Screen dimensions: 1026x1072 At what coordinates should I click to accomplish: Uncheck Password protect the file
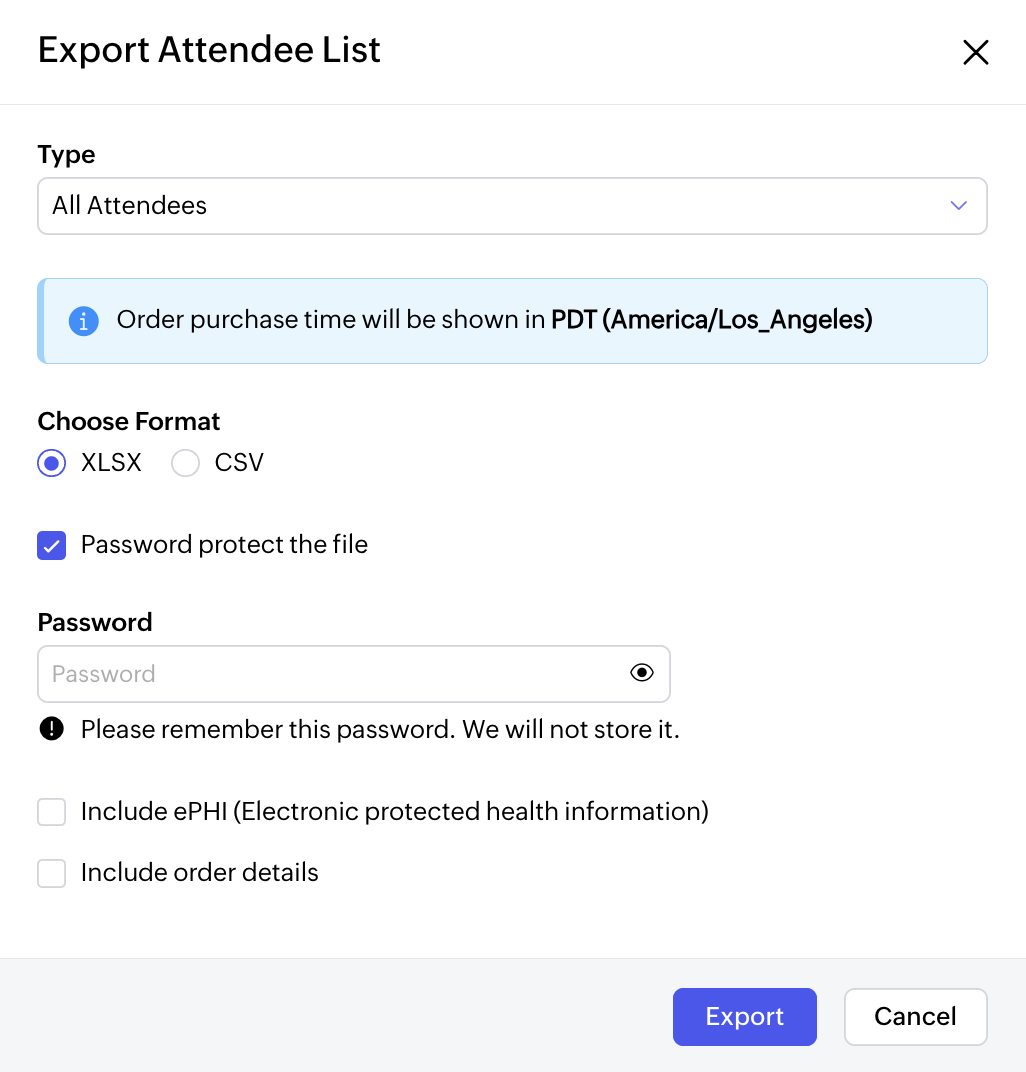tap(52, 545)
